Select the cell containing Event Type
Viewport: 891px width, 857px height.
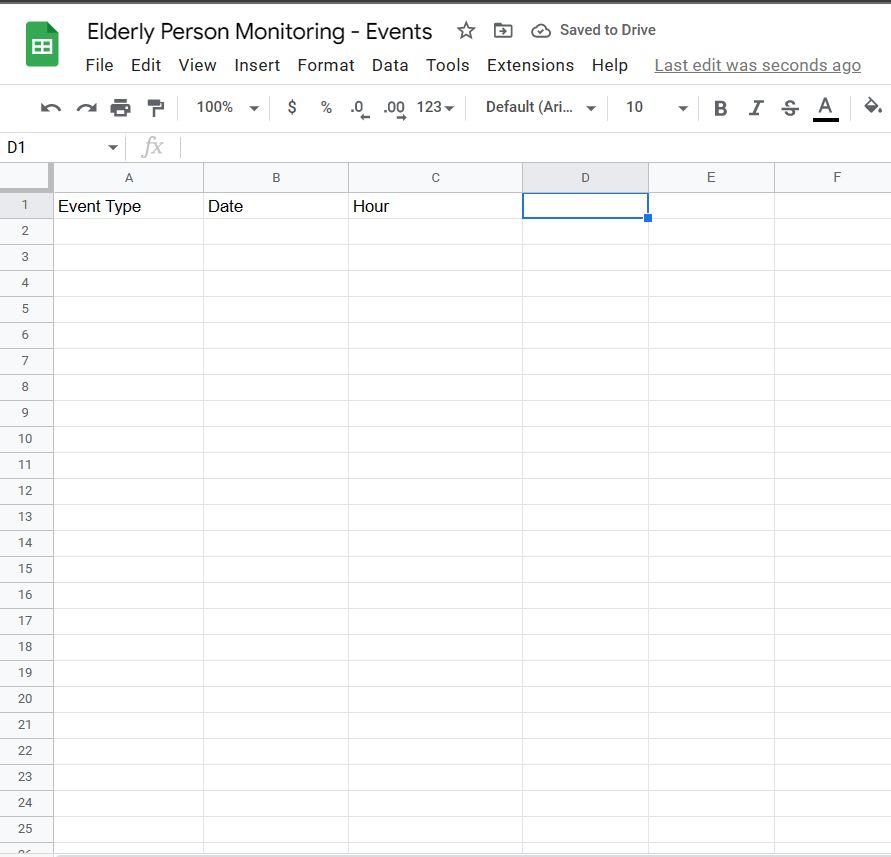tap(129, 206)
